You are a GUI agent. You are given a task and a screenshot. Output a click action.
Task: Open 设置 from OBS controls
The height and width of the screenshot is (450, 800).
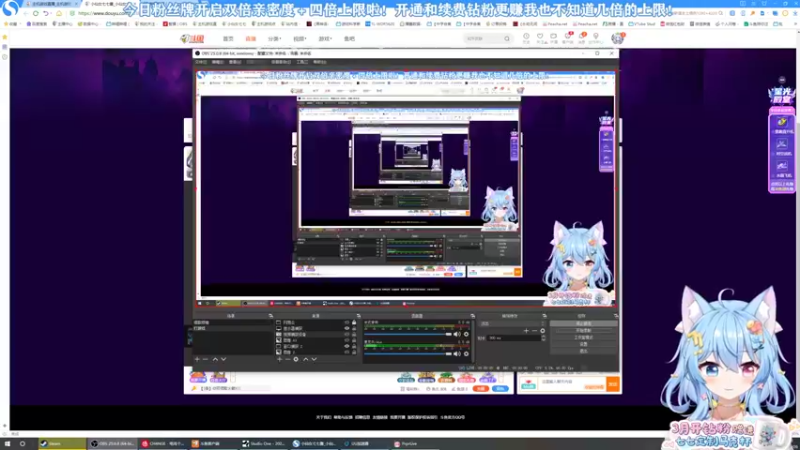point(583,344)
